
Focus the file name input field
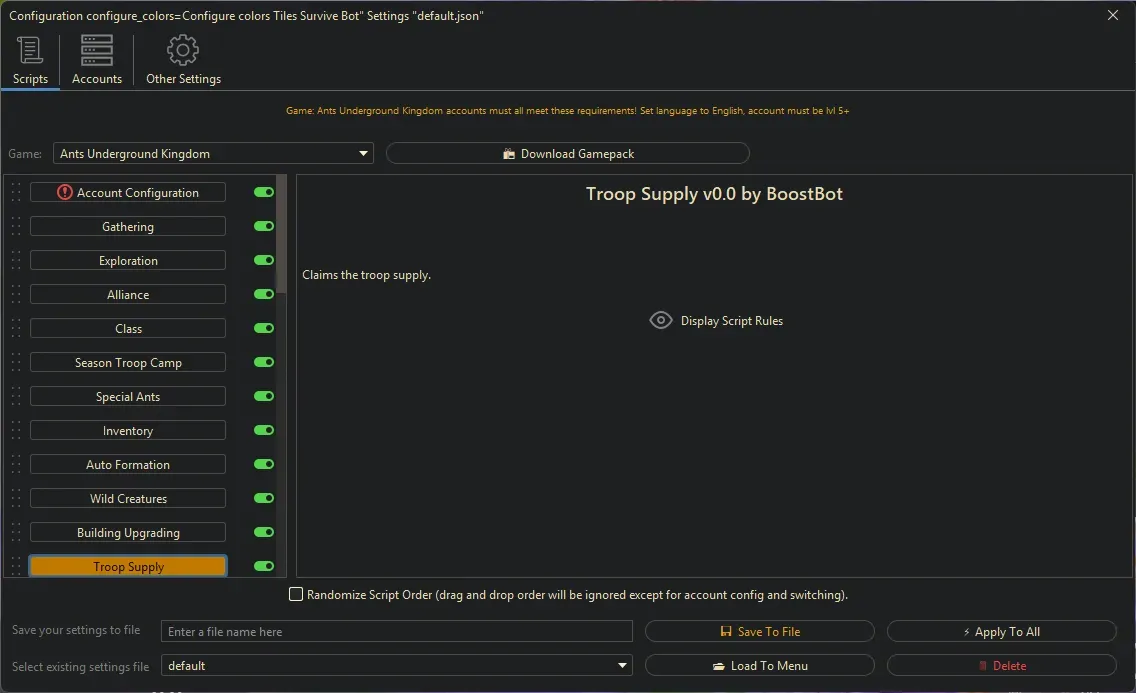397,632
